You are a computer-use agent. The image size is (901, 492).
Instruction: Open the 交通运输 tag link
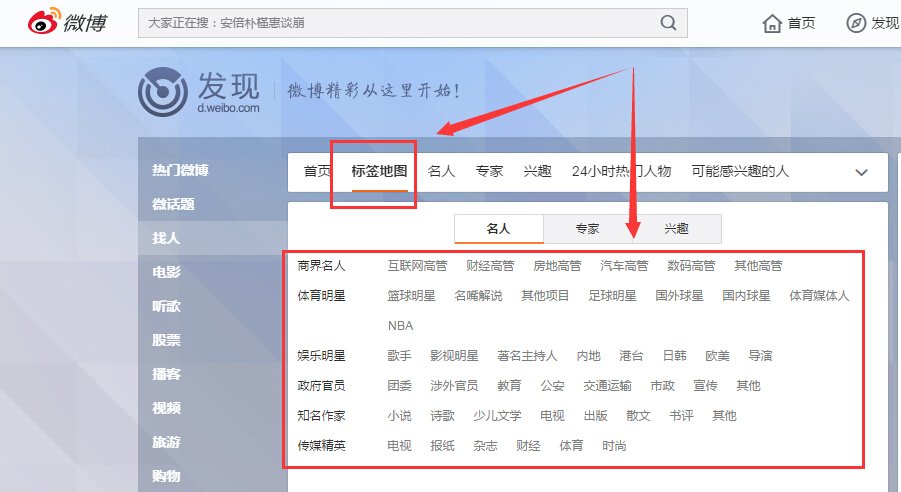click(x=607, y=386)
